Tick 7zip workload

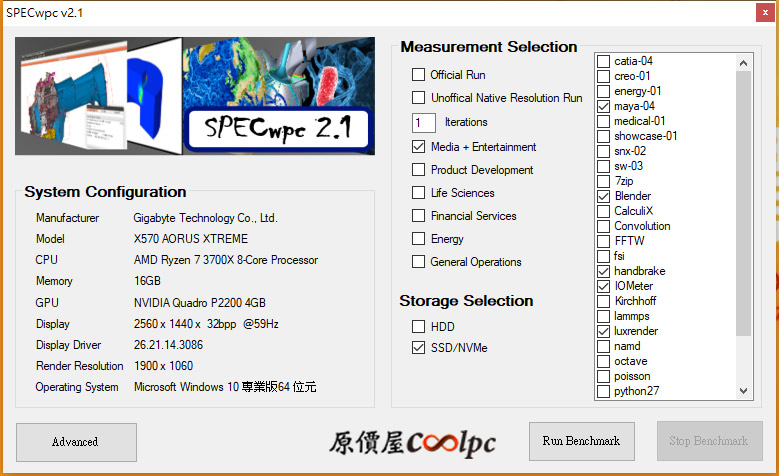tap(603, 181)
